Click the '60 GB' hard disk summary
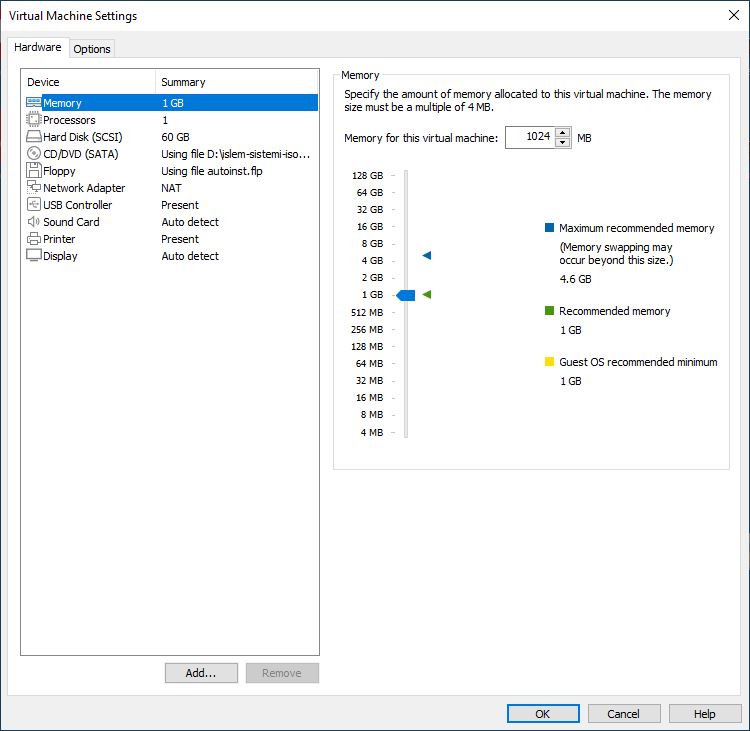The image size is (750, 731). (x=176, y=137)
